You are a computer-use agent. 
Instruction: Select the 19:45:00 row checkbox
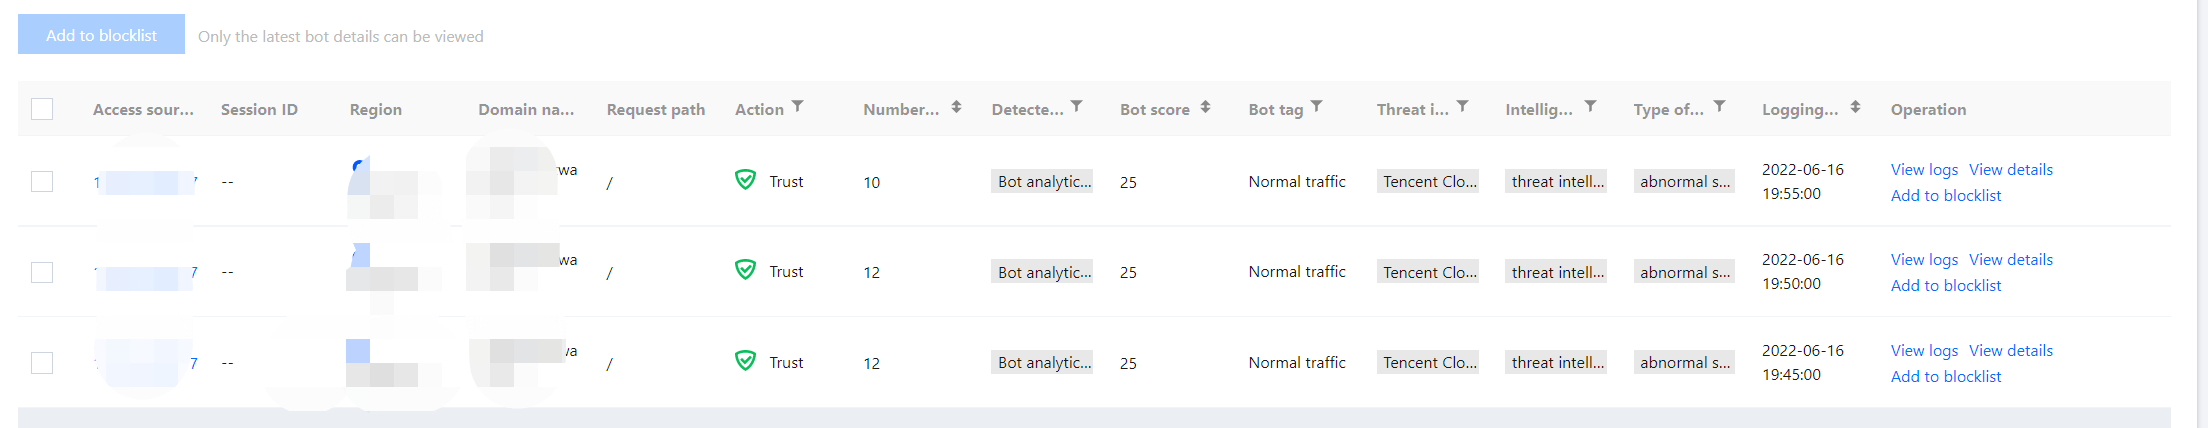[x=42, y=362]
